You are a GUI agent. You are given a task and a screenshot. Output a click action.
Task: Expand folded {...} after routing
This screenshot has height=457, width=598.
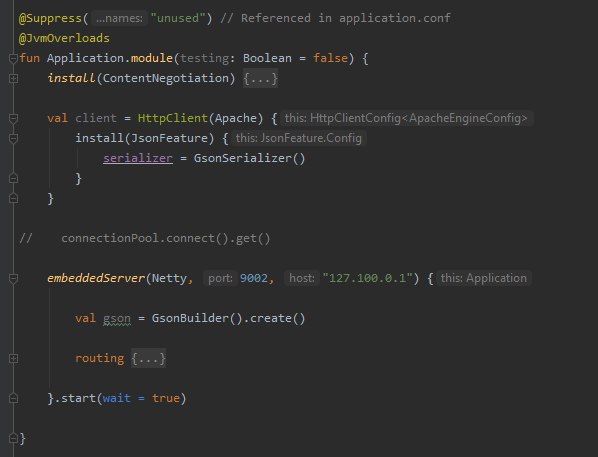148,359
